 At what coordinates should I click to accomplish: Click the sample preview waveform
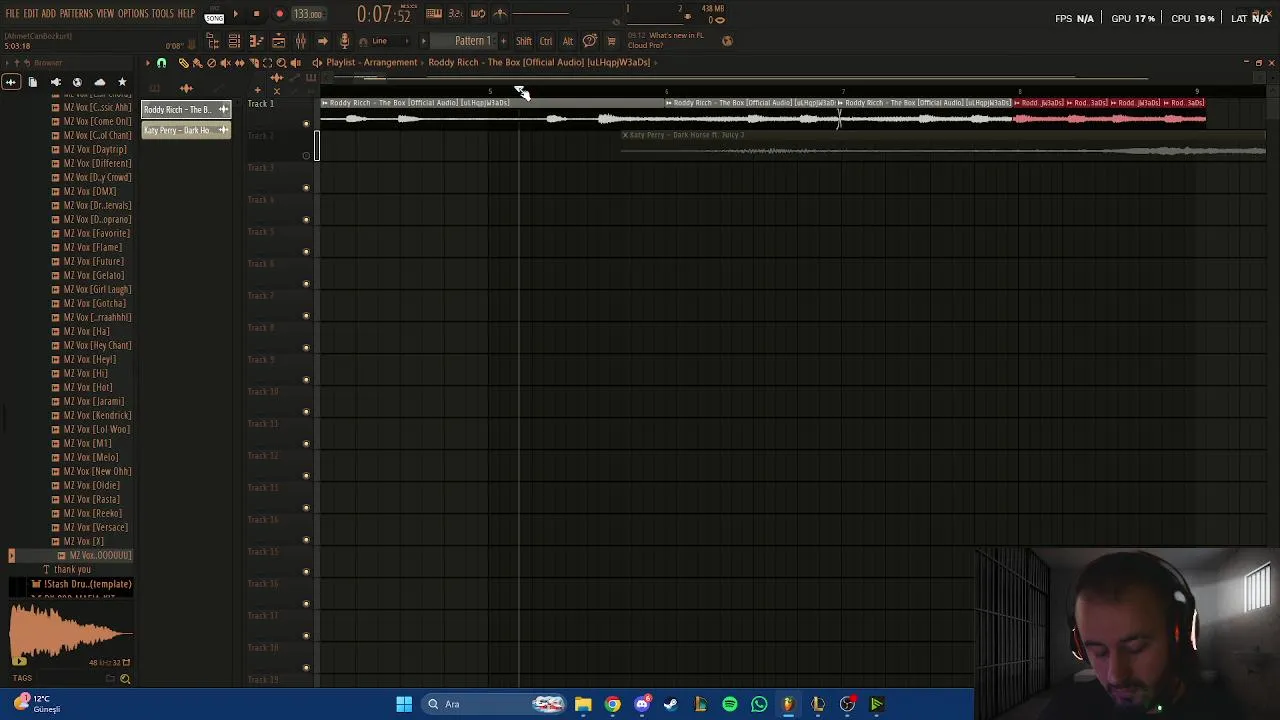70,632
